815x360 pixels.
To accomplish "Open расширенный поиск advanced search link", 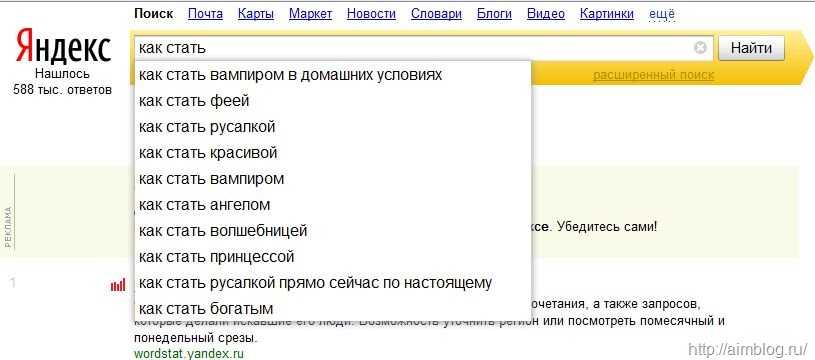I will (653, 75).
